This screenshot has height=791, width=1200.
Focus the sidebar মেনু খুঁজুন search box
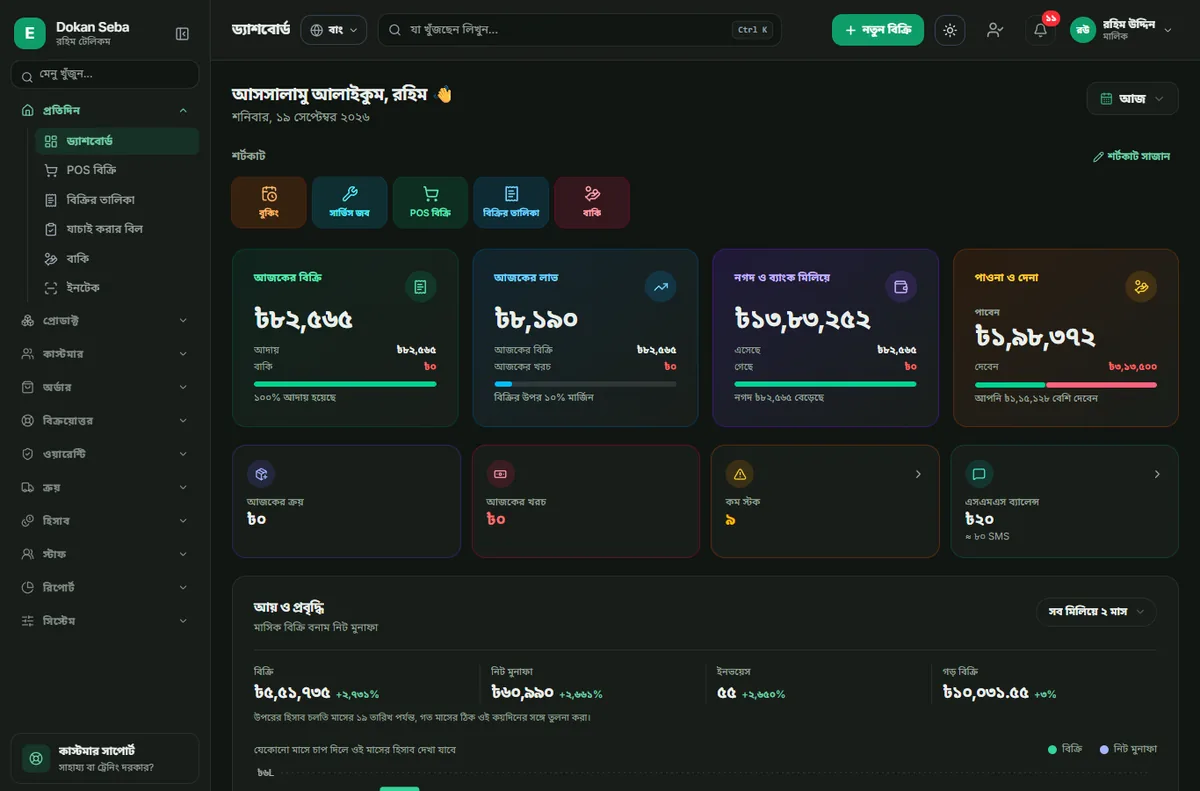tap(105, 74)
